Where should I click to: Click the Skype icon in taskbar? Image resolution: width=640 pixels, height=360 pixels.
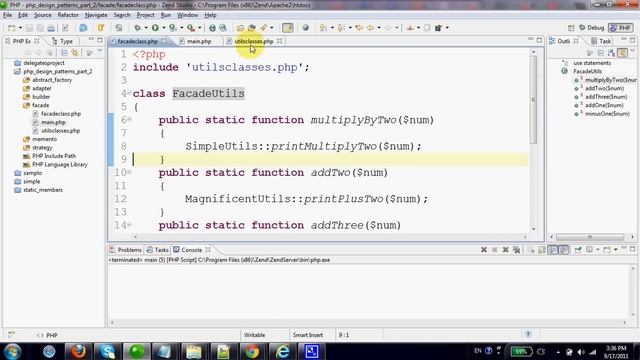pos(108,351)
